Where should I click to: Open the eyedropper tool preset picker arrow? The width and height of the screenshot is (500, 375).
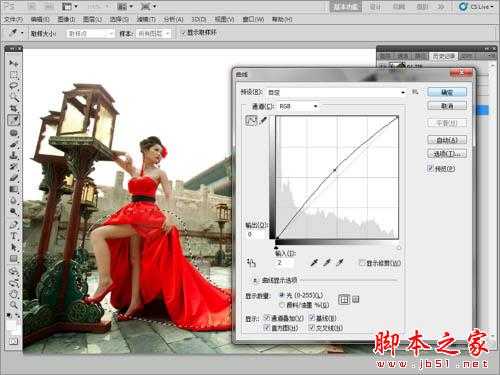[22, 33]
